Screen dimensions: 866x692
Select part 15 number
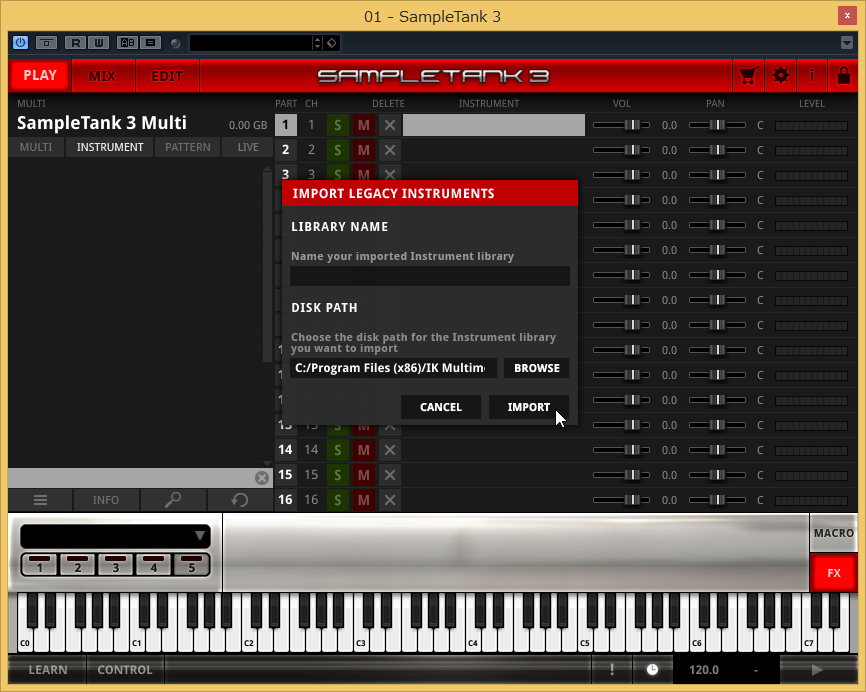[286, 475]
